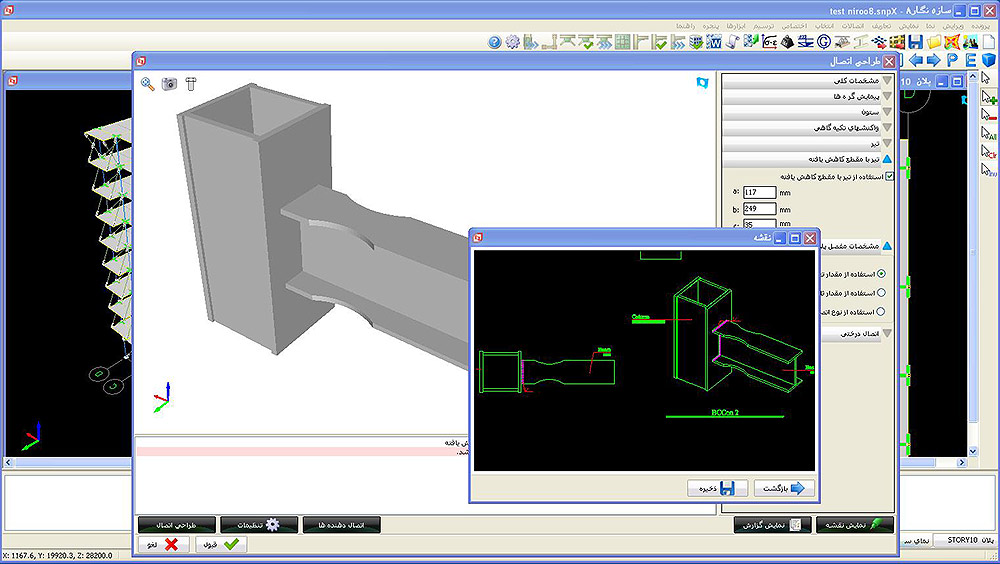Click the اتصال دهنده ها button

[342, 524]
